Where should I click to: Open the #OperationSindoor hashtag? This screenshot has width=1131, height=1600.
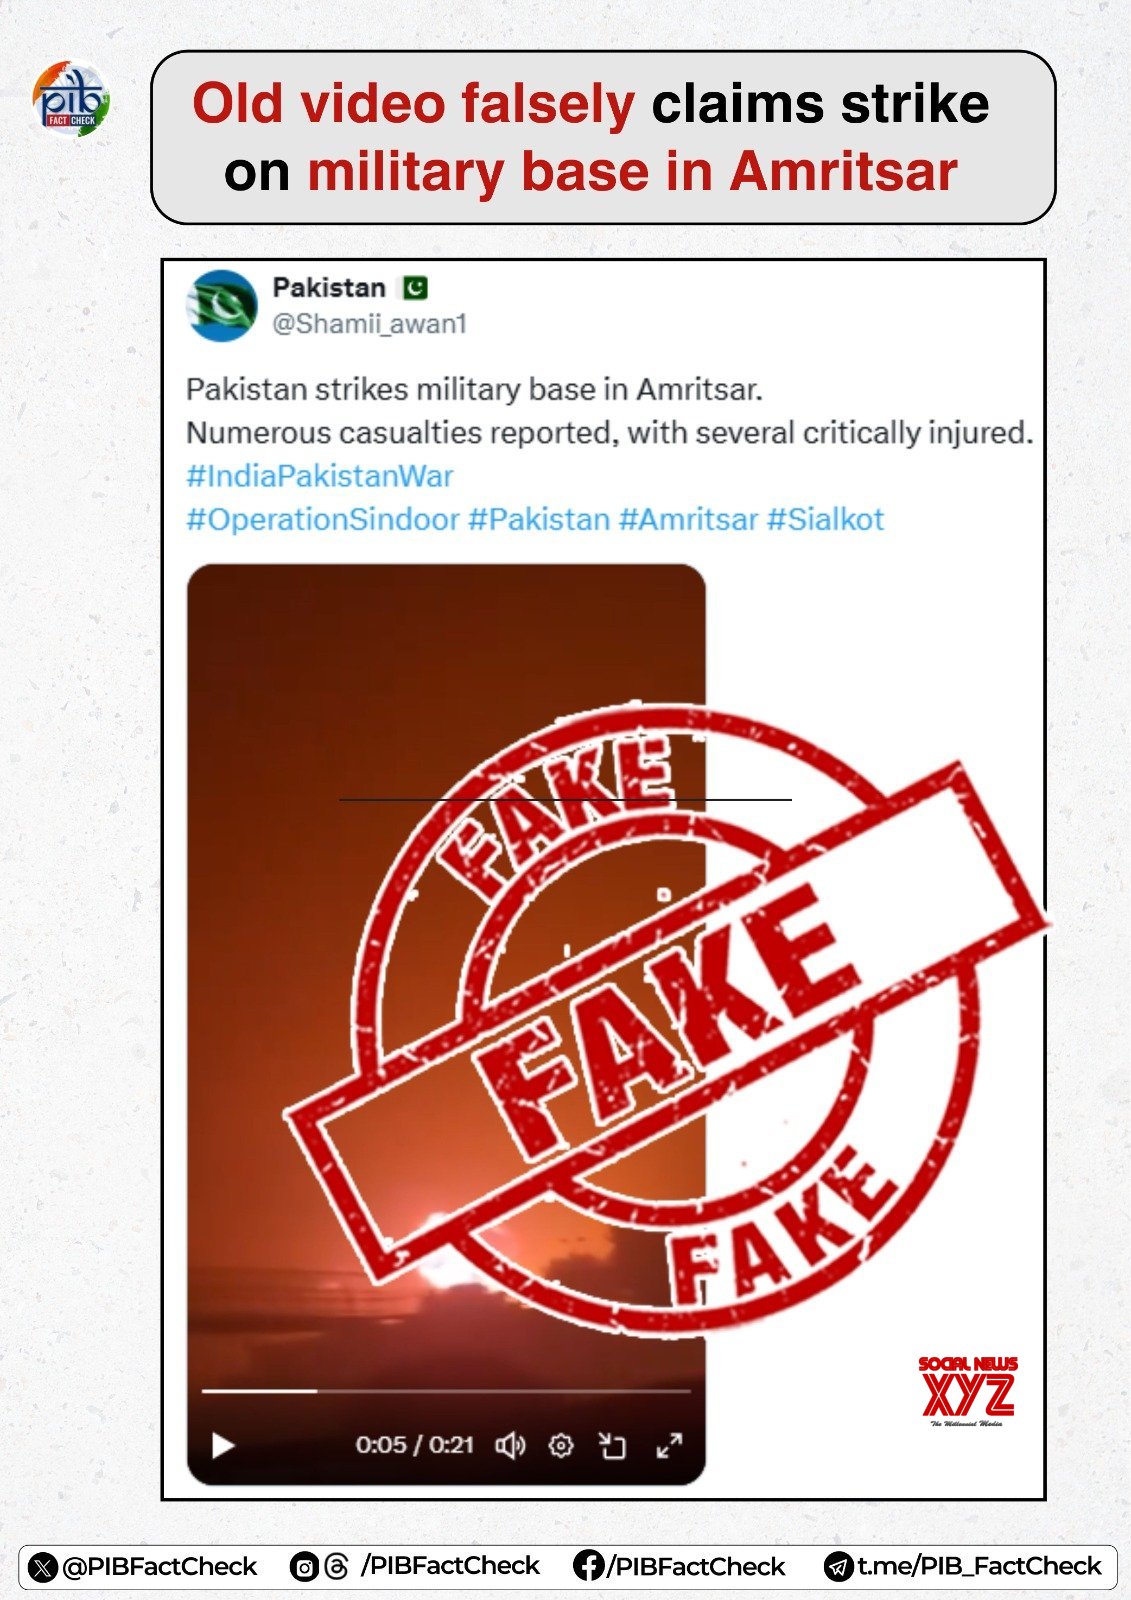coord(323,520)
